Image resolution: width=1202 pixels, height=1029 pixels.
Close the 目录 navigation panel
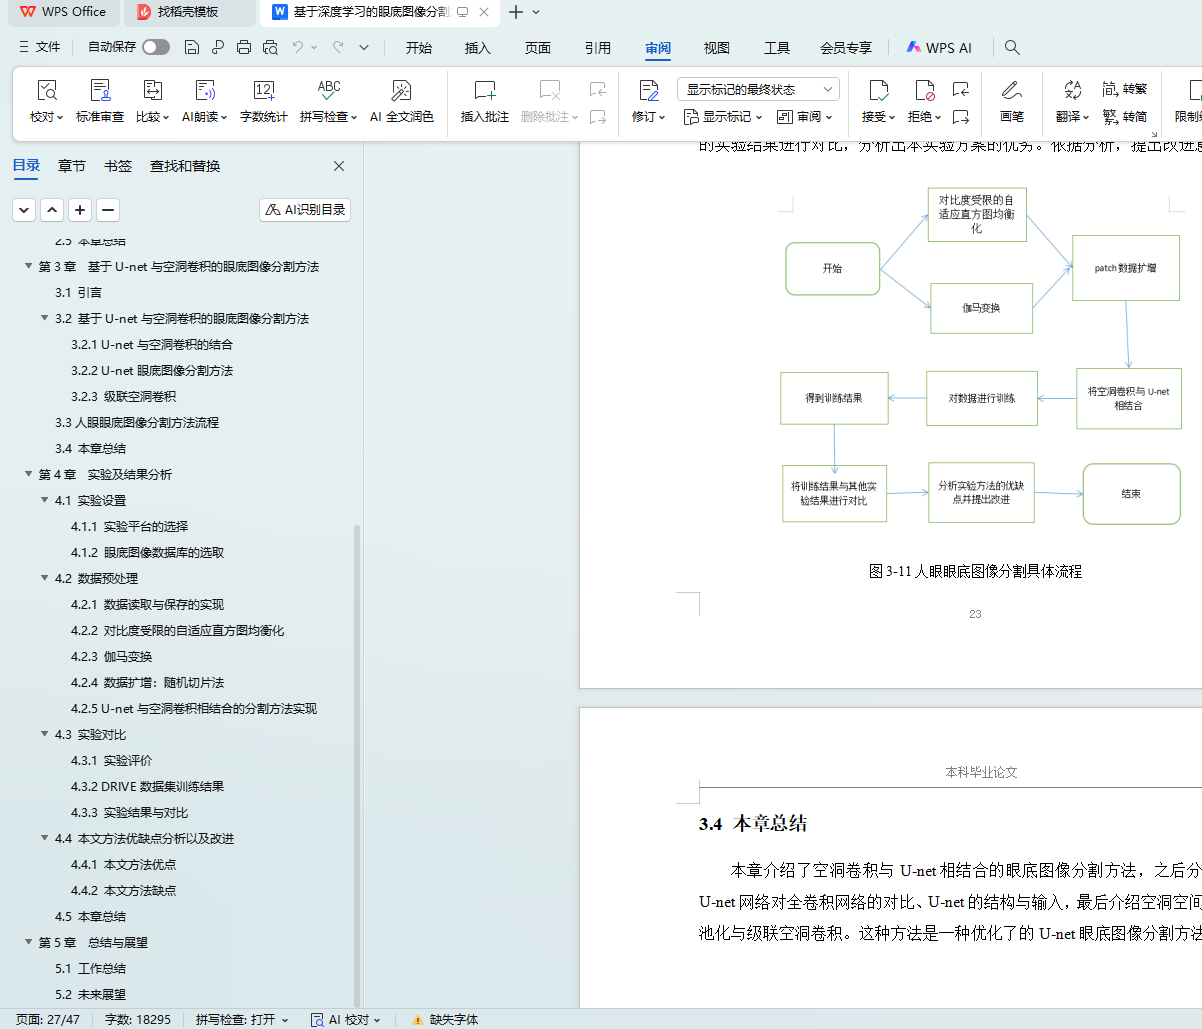coord(339,166)
